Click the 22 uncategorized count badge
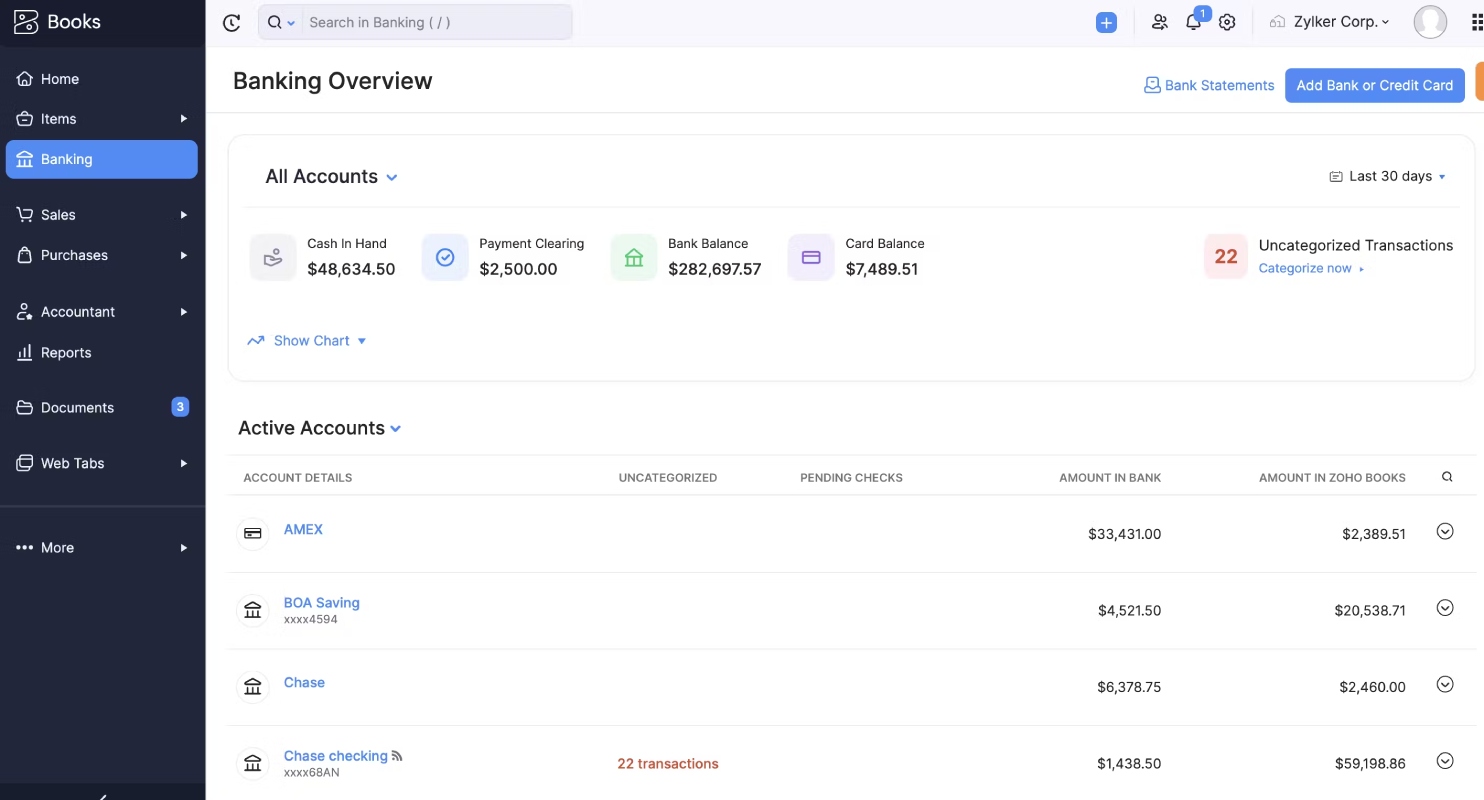The width and height of the screenshot is (1484, 800). point(1226,257)
